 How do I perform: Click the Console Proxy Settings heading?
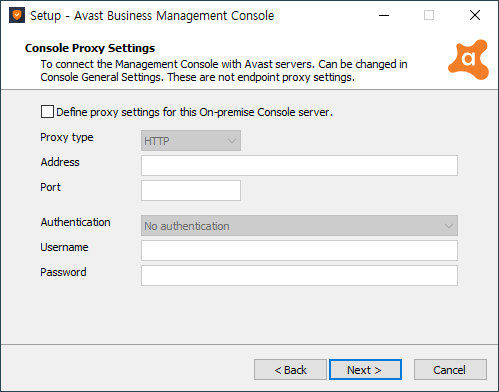click(x=90, y=48)
